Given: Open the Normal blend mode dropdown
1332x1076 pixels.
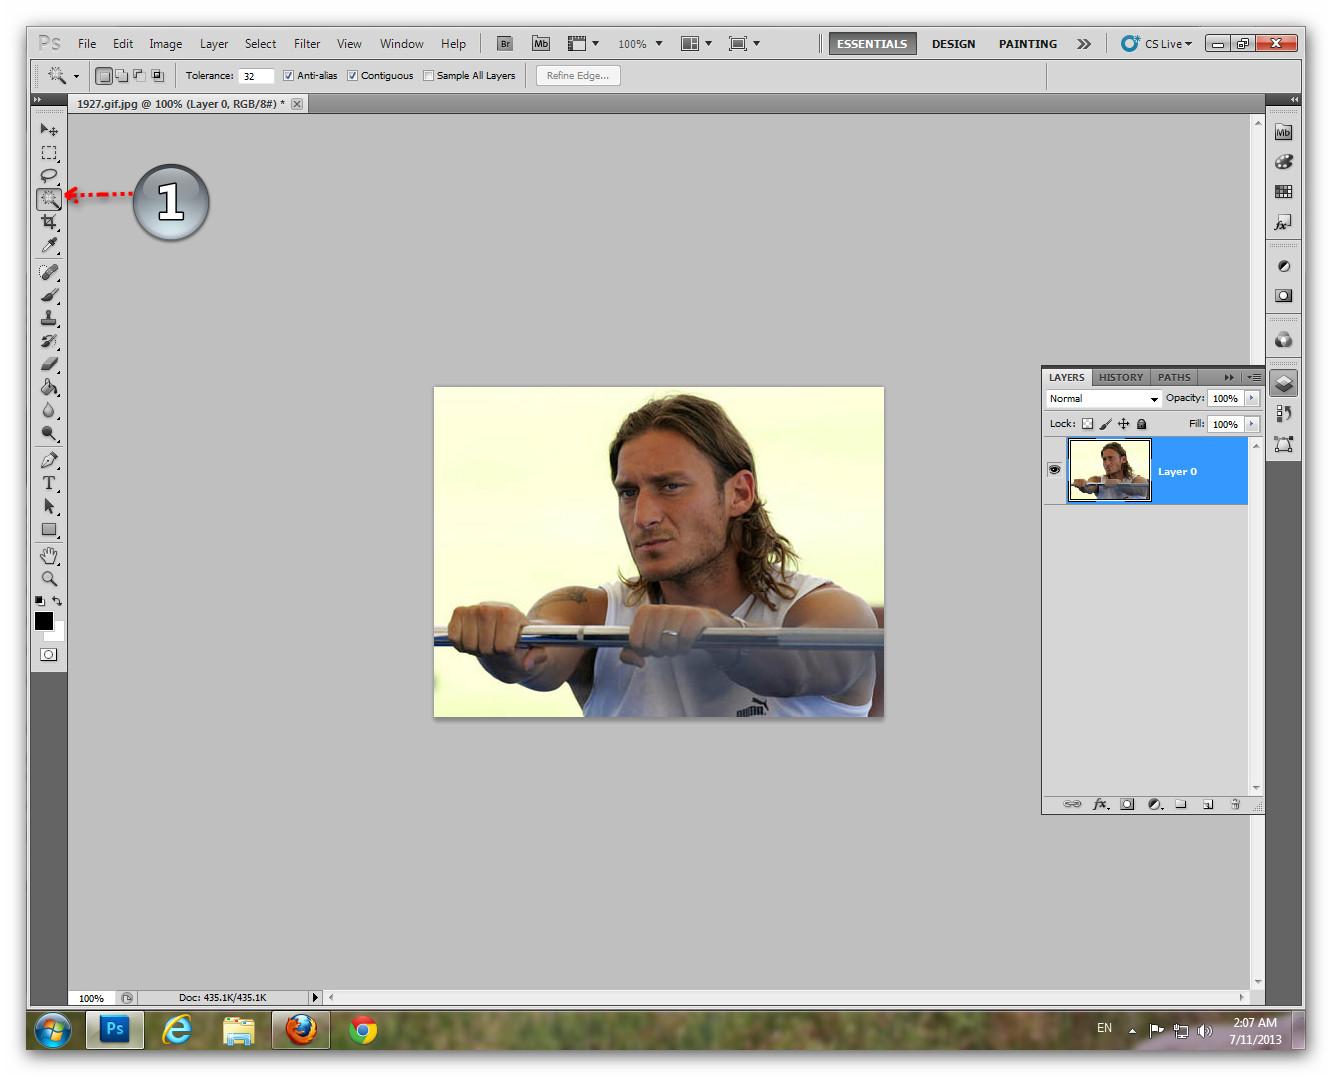Looking at the screenshot, I should pos(1103,399).
